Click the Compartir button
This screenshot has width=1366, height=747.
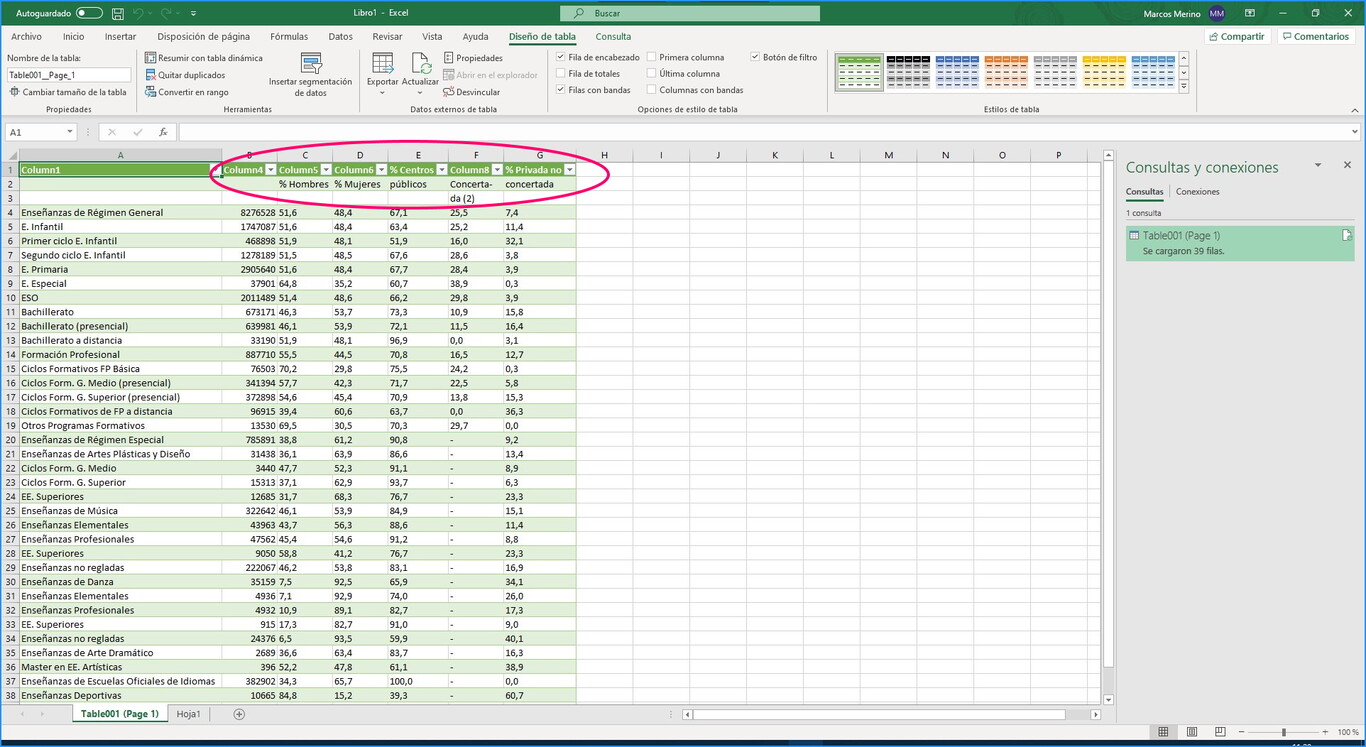1237,36
